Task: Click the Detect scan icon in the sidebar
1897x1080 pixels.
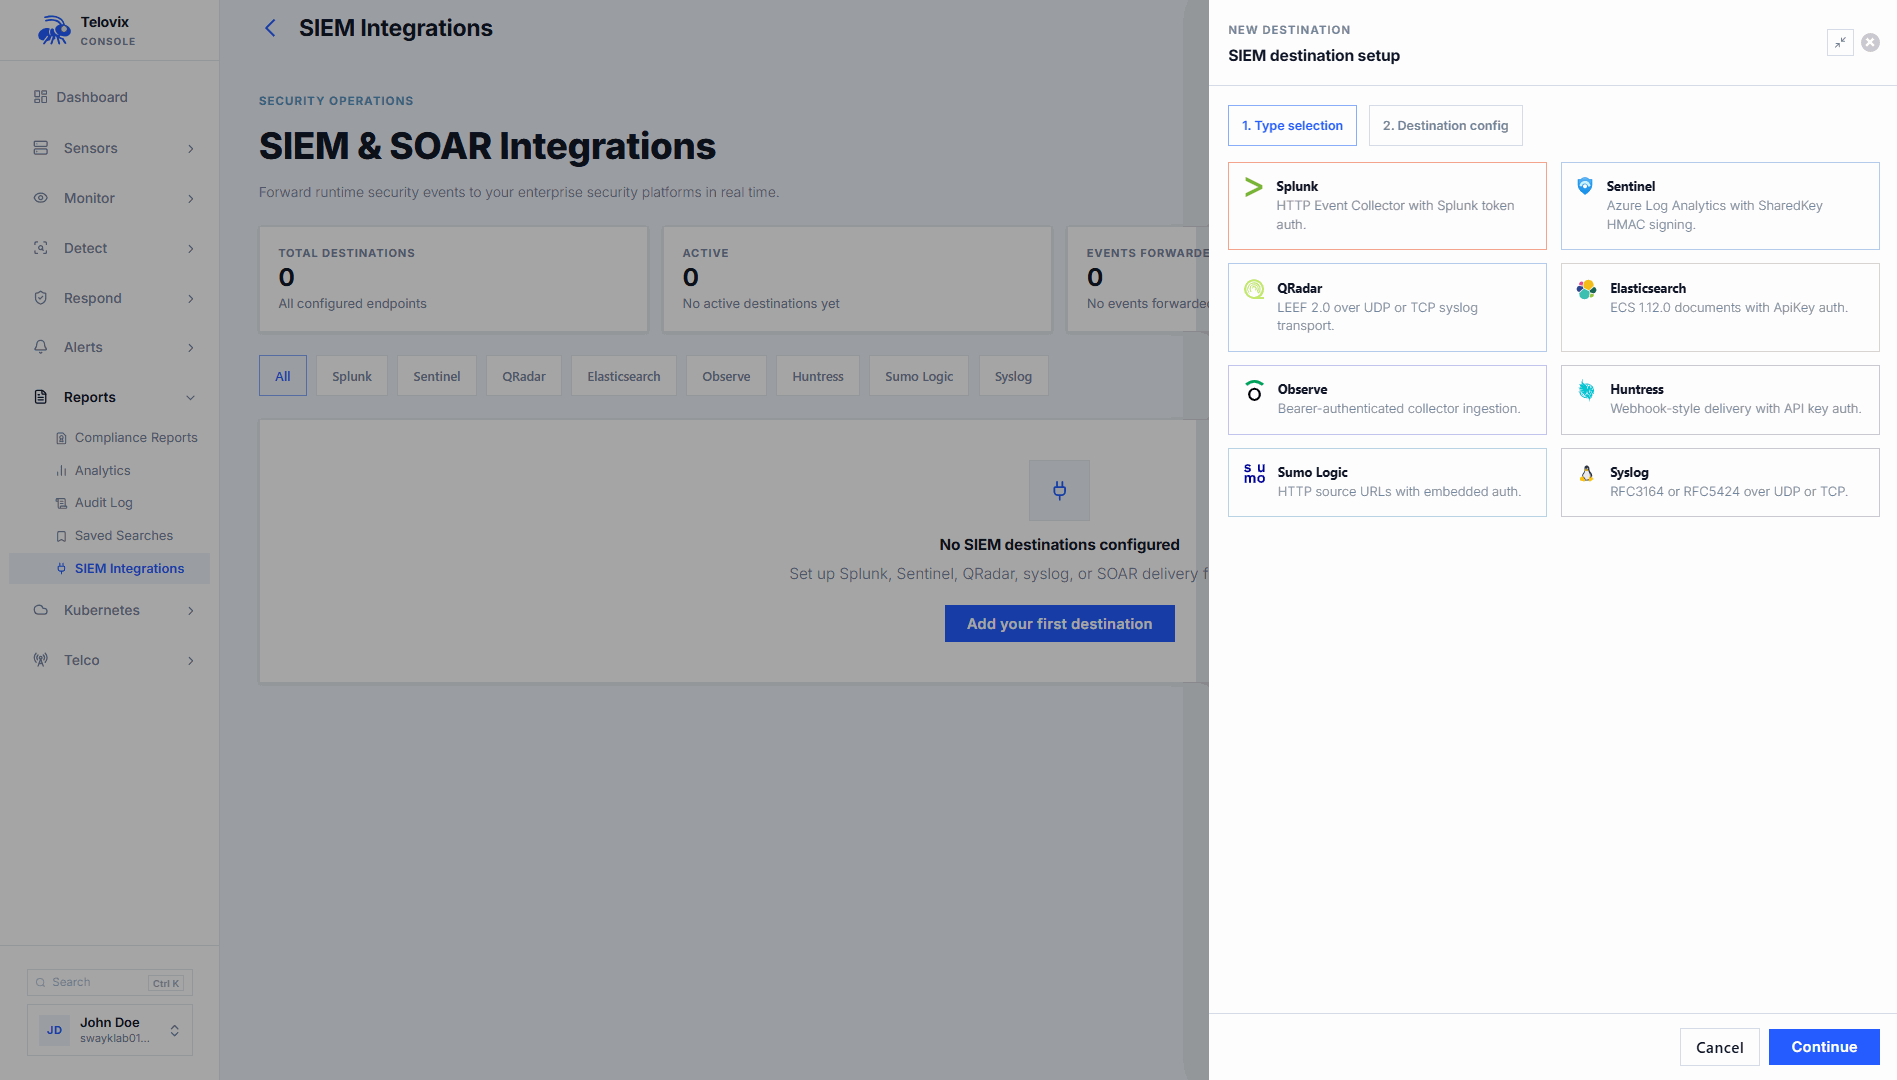Action: 40,248
